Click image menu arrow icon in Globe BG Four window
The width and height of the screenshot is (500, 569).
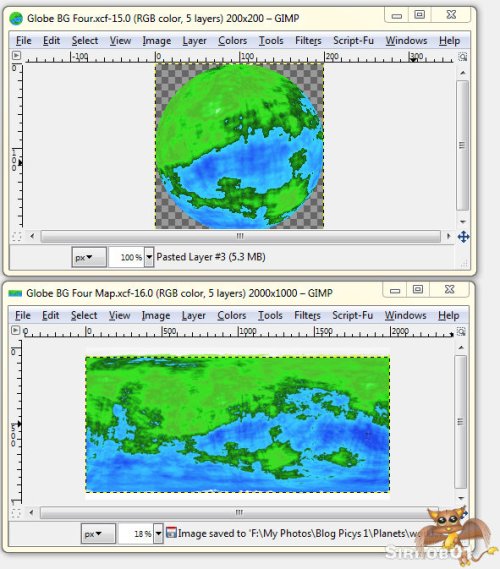(x=16, y=56)
